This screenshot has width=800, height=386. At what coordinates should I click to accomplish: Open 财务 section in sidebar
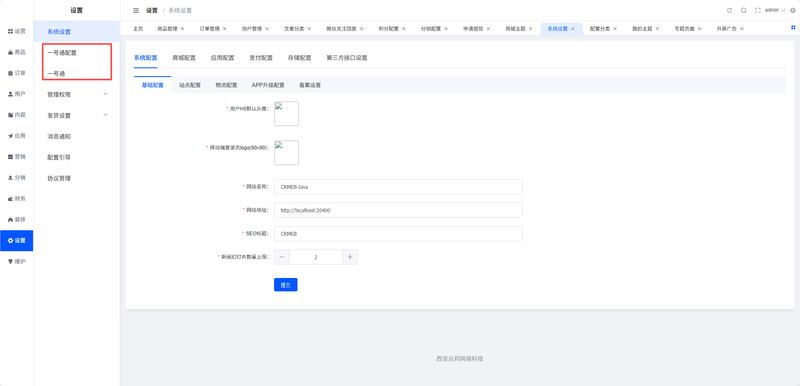click(17, 198)
